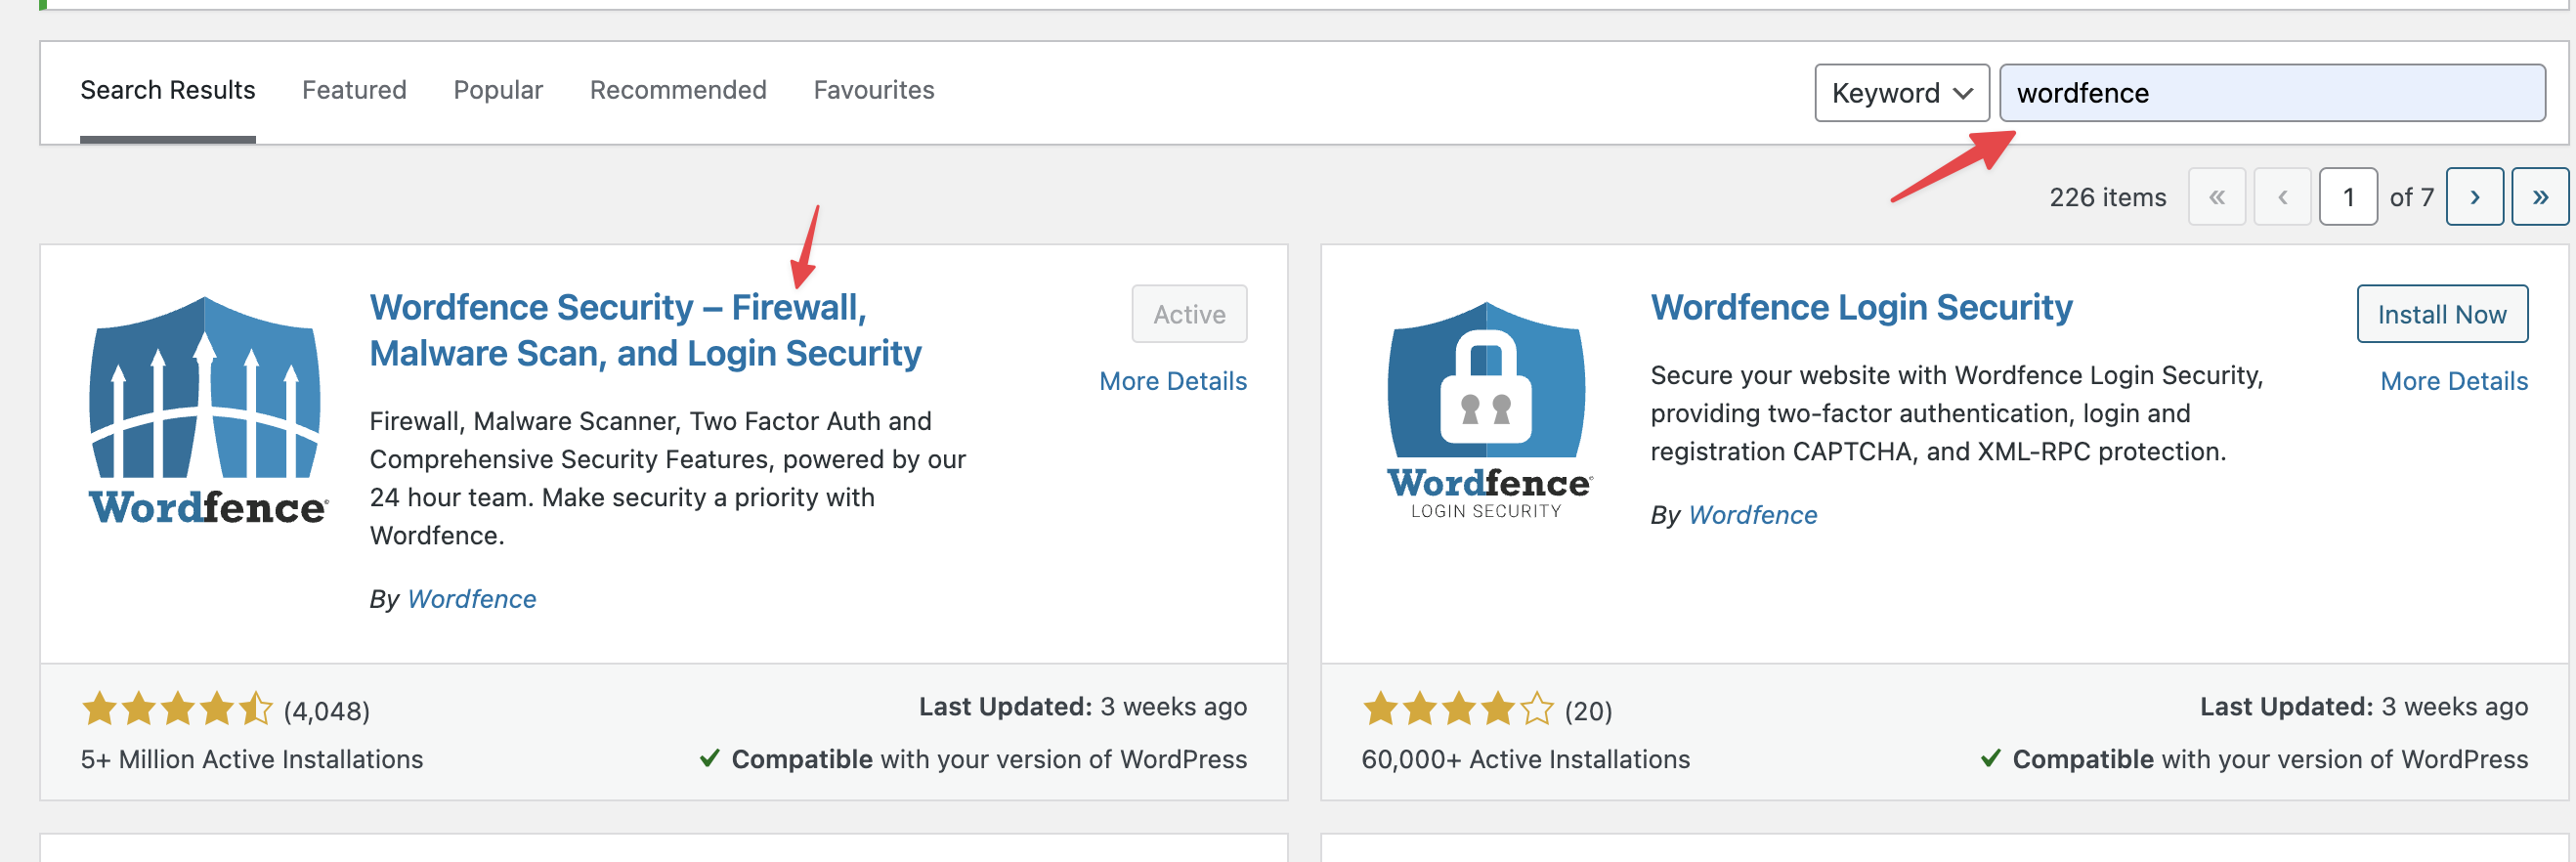Open Wordfence Security – Firewall plugin title link
Image resolution: width=2576 pixels, height=862 pixels.
pos(645,330)
